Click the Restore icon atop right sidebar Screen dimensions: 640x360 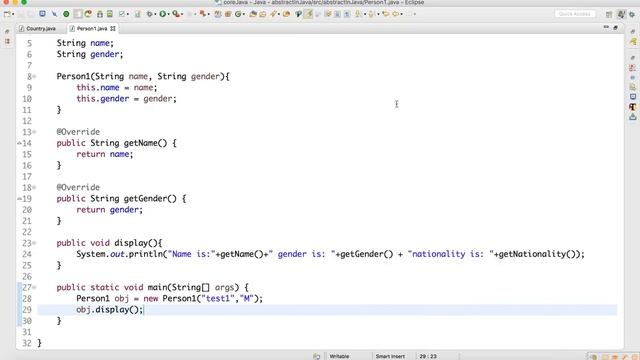point(633,31)
